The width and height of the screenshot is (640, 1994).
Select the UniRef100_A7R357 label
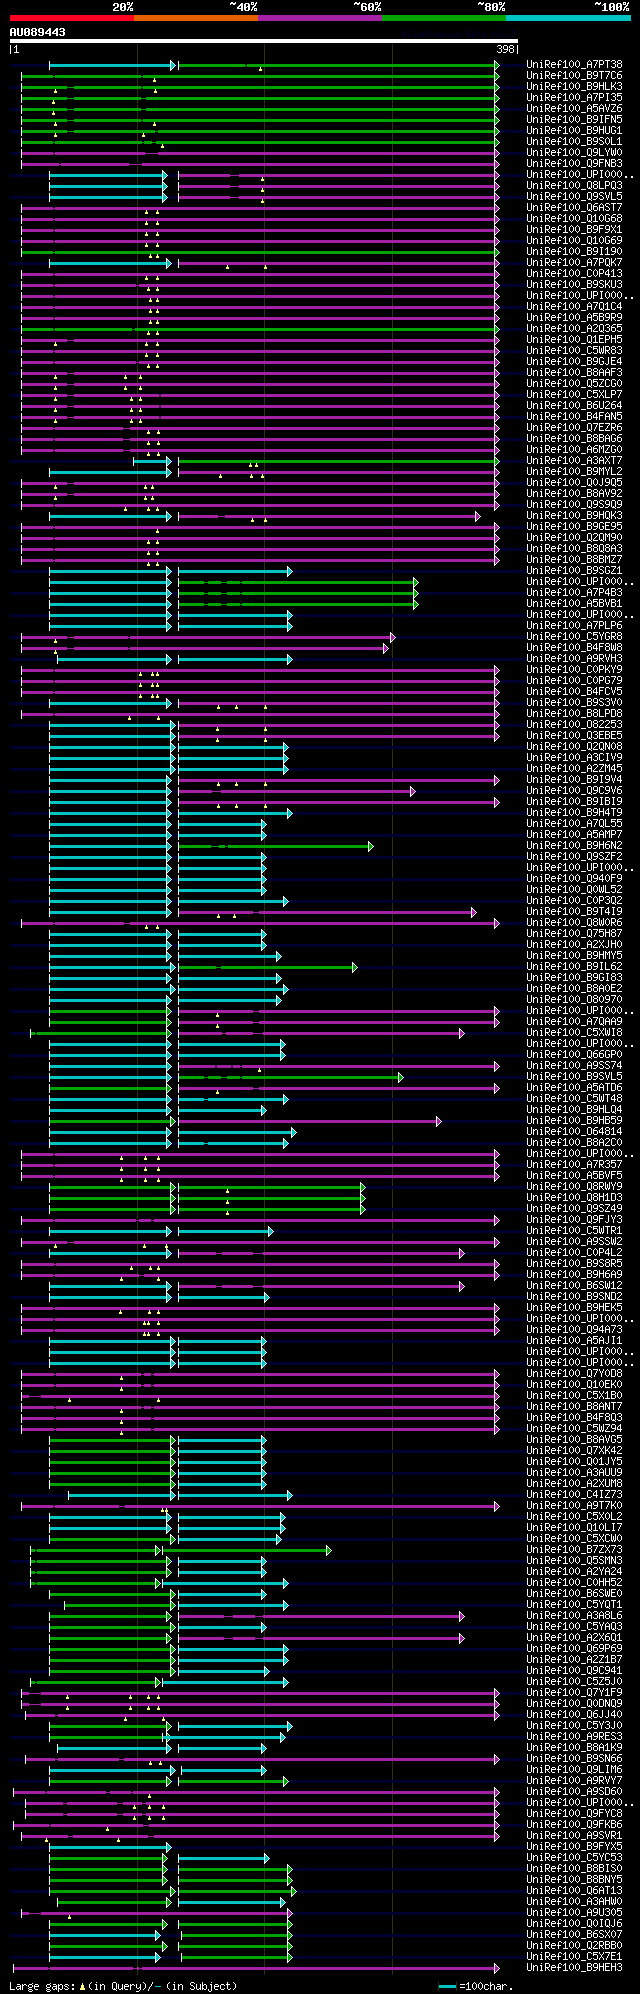[x=574, y=1164]
